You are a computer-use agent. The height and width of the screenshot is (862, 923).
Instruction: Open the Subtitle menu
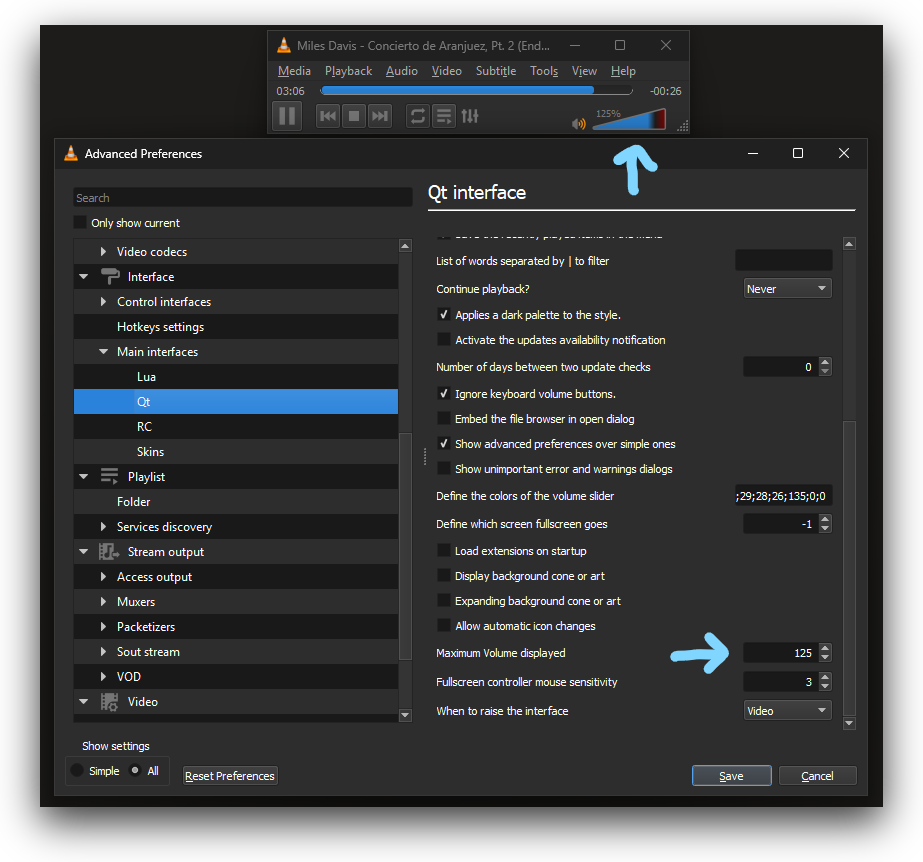[x=496, y=71]
